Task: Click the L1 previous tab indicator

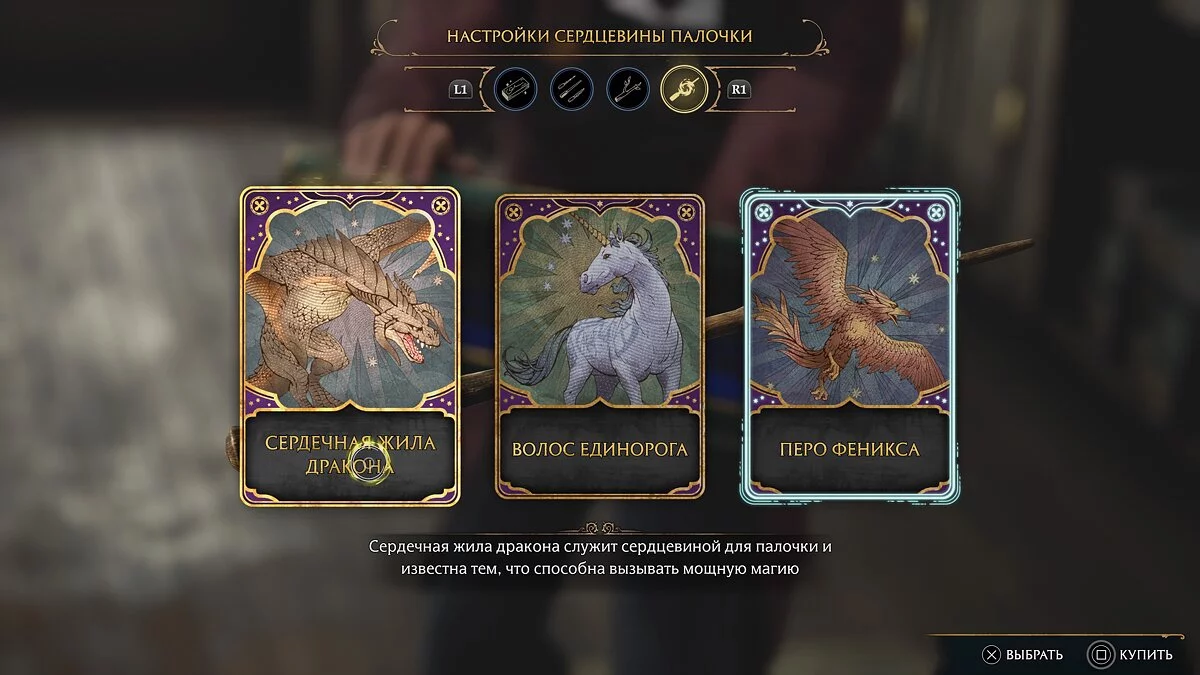Action: tap(460, 89)
